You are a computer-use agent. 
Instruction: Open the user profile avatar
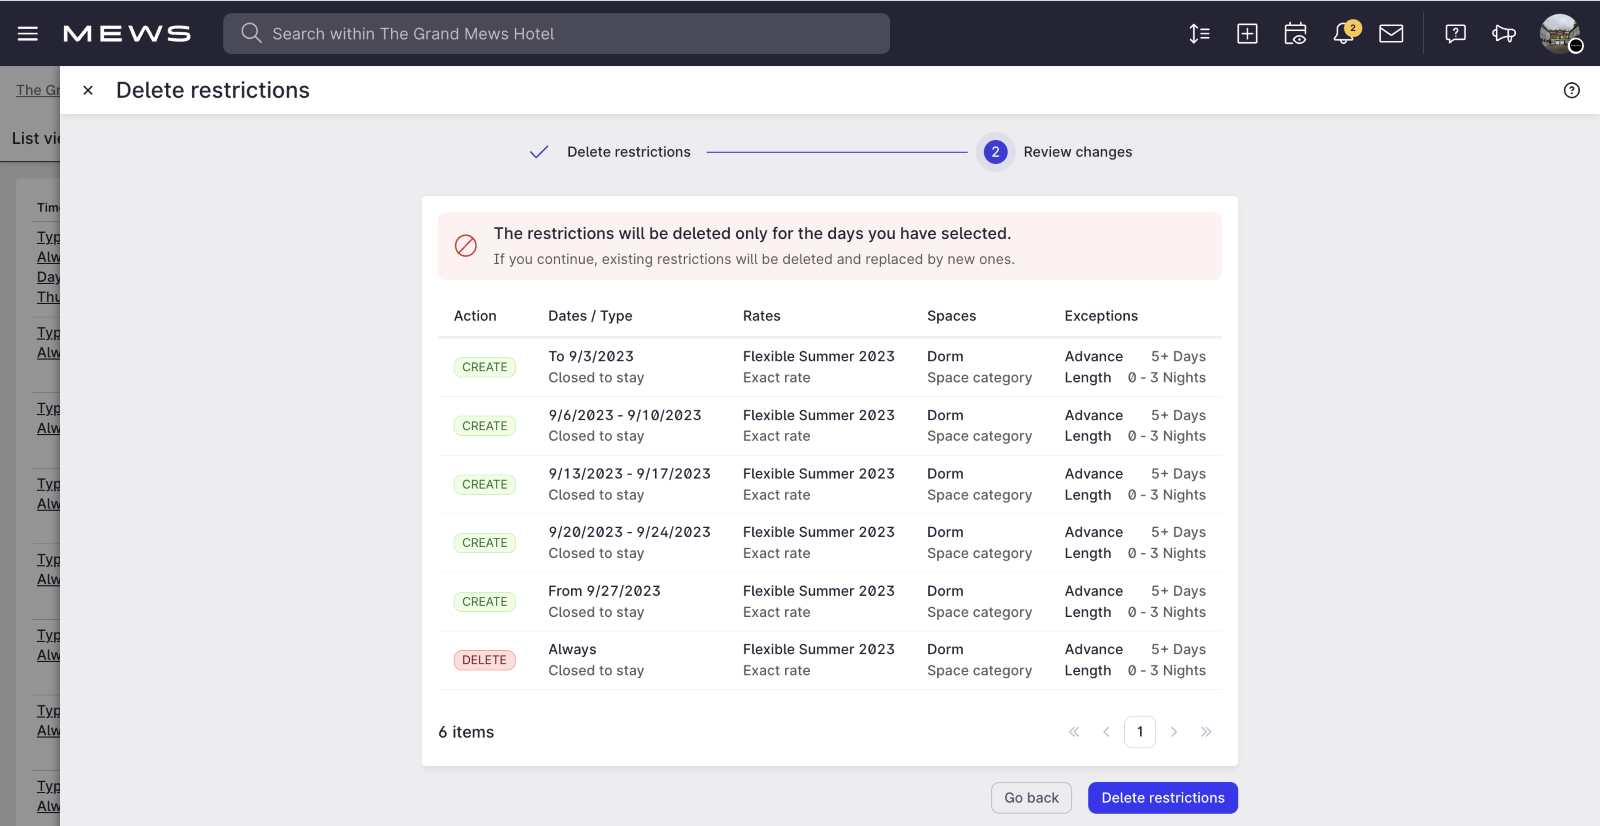[x=1559, y=34]
